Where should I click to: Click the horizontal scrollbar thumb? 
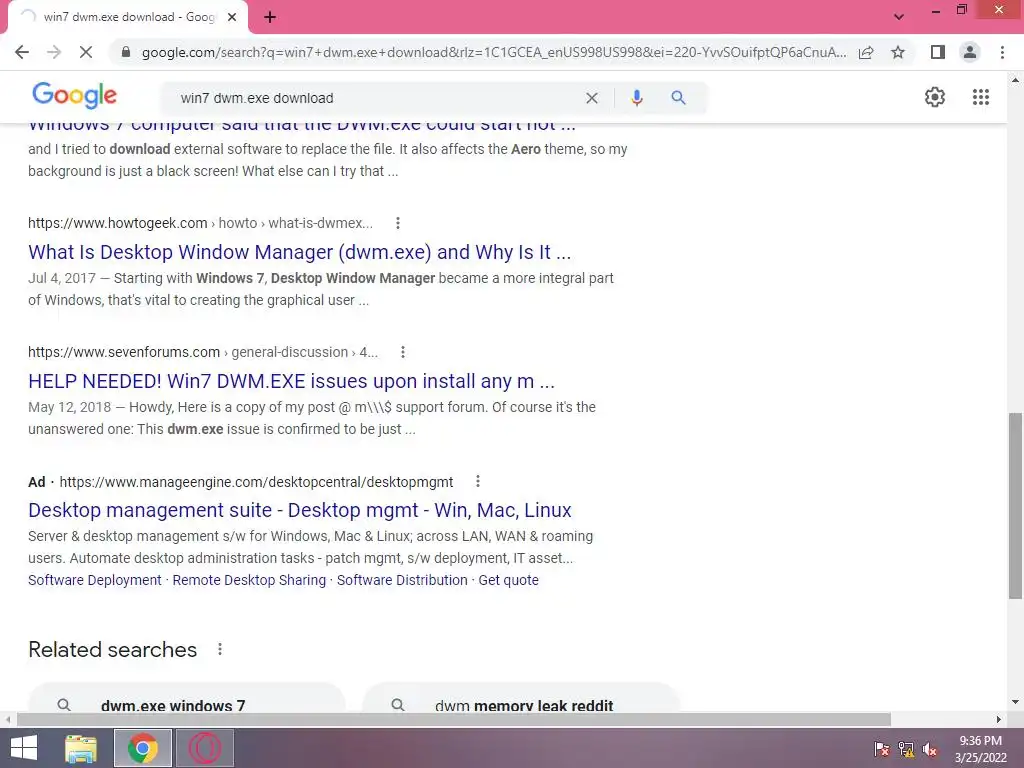[454, 719]
